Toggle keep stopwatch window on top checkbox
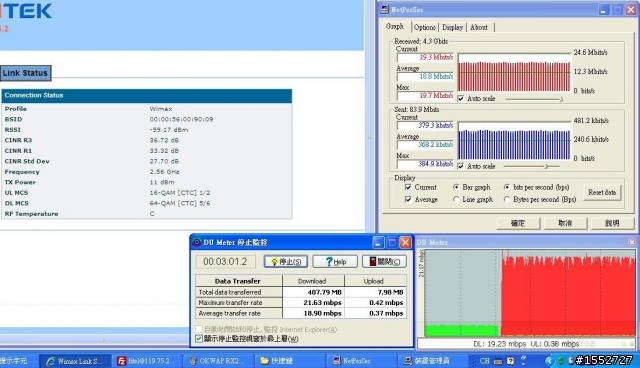Image resolution: width=640 pixels, height=368 pixels. coord(199,339)
